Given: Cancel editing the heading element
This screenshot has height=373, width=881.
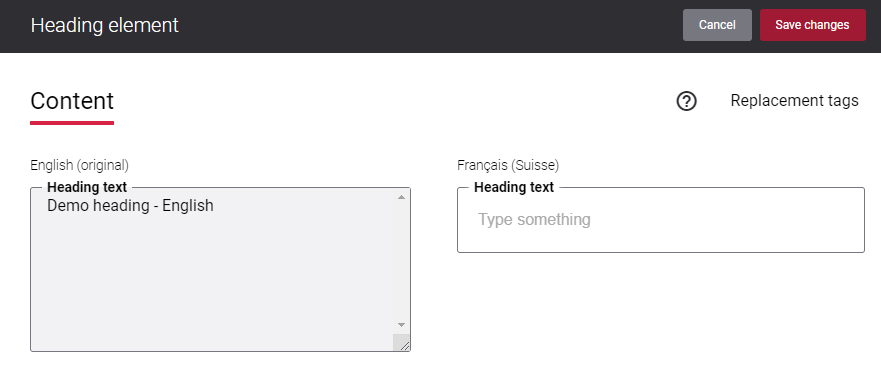Looking at the screenshot, I should click(717, 25).
